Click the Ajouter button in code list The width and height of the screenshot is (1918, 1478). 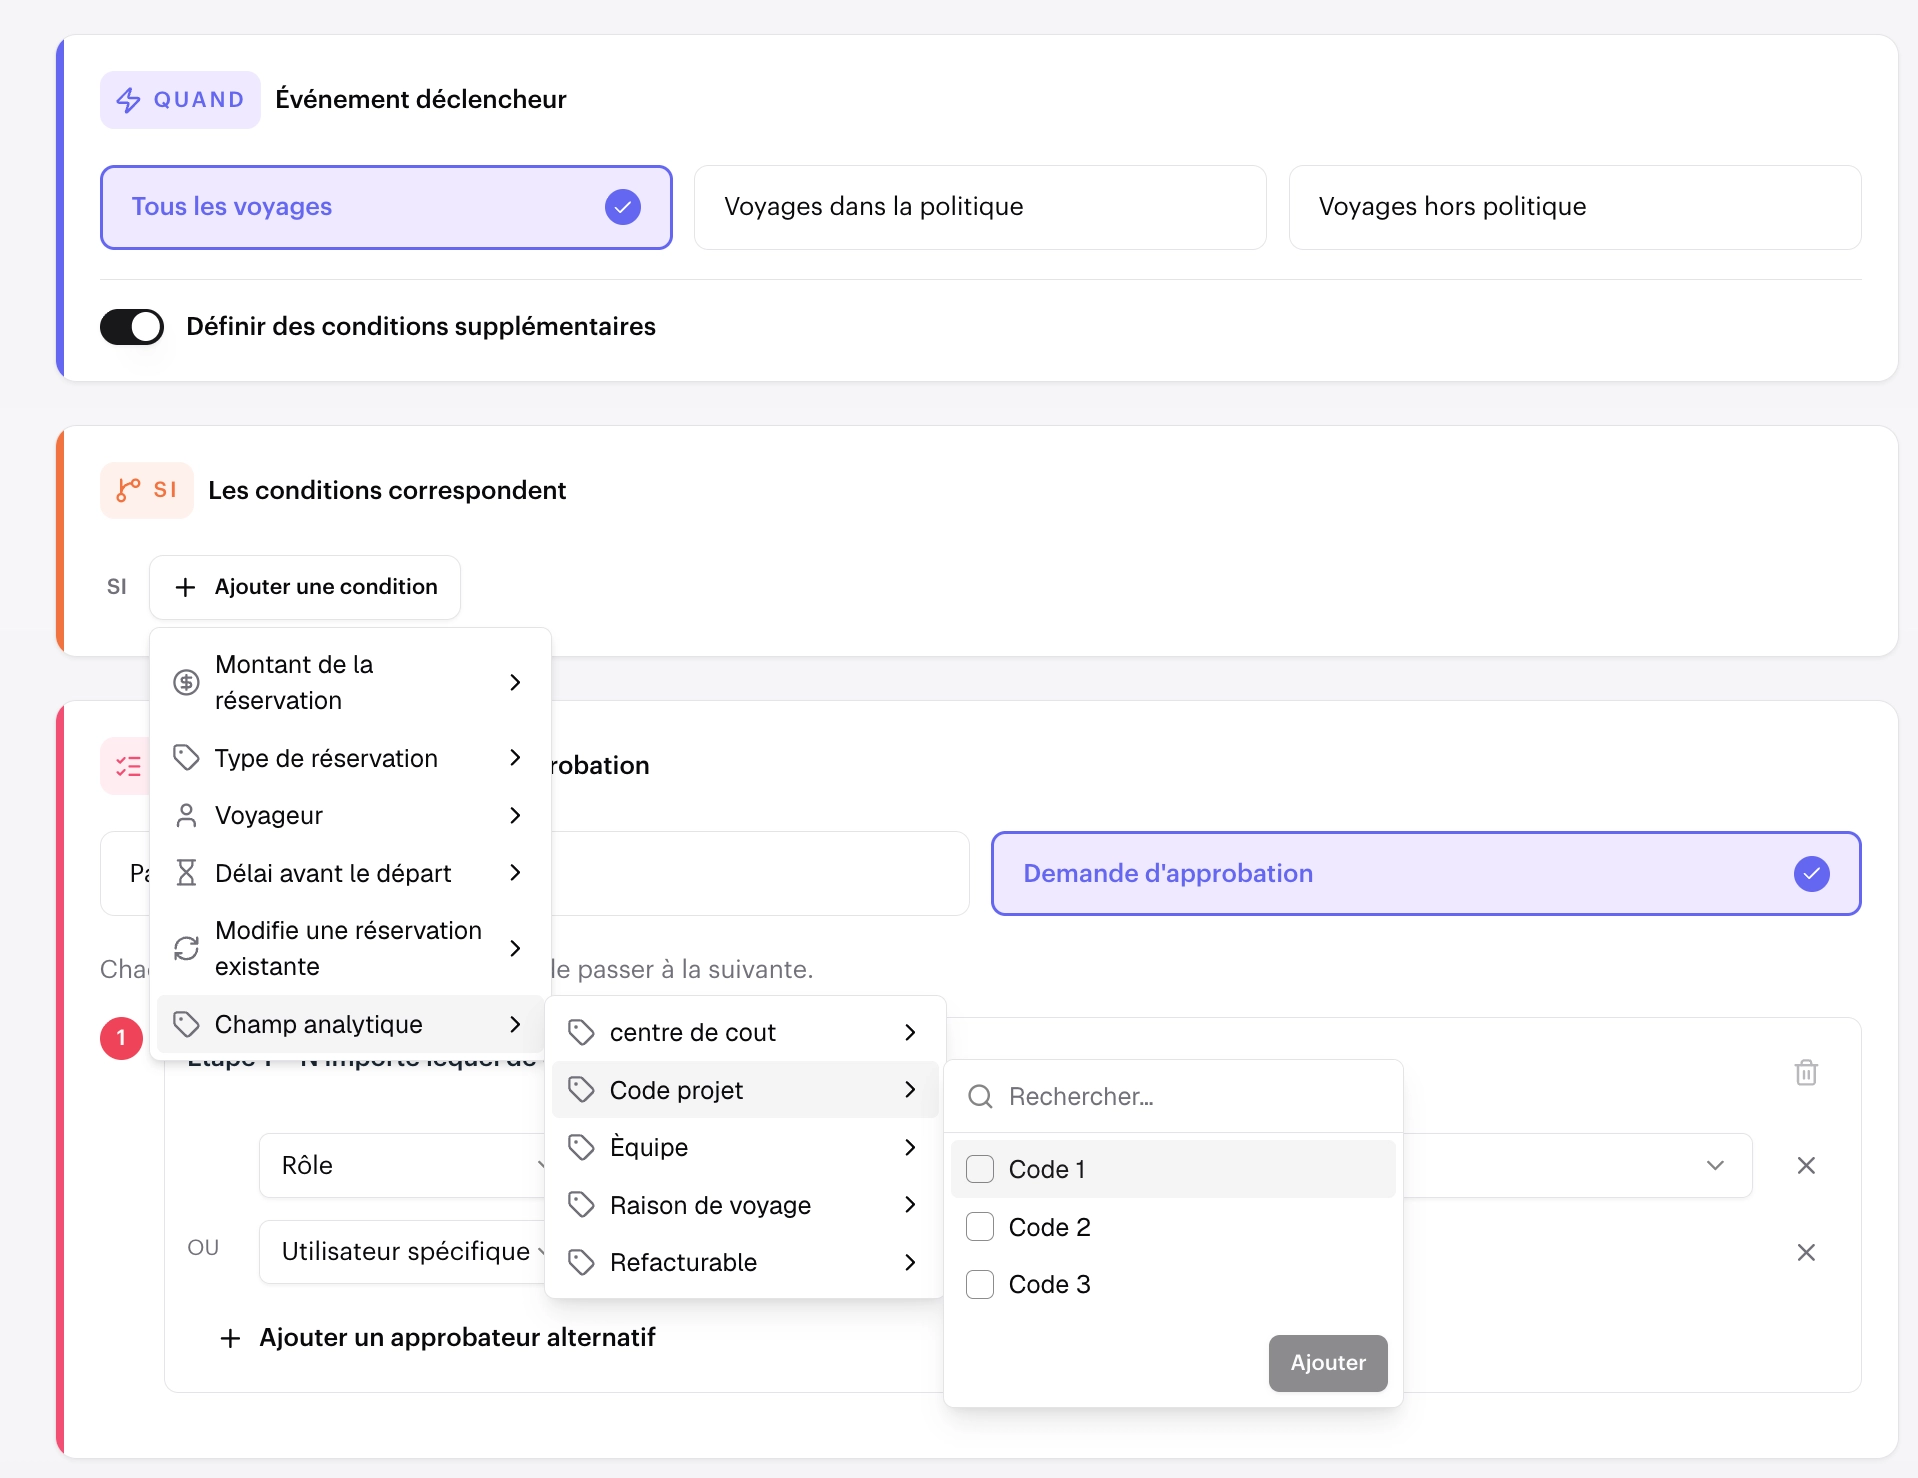click(x=1328, y=1363)
